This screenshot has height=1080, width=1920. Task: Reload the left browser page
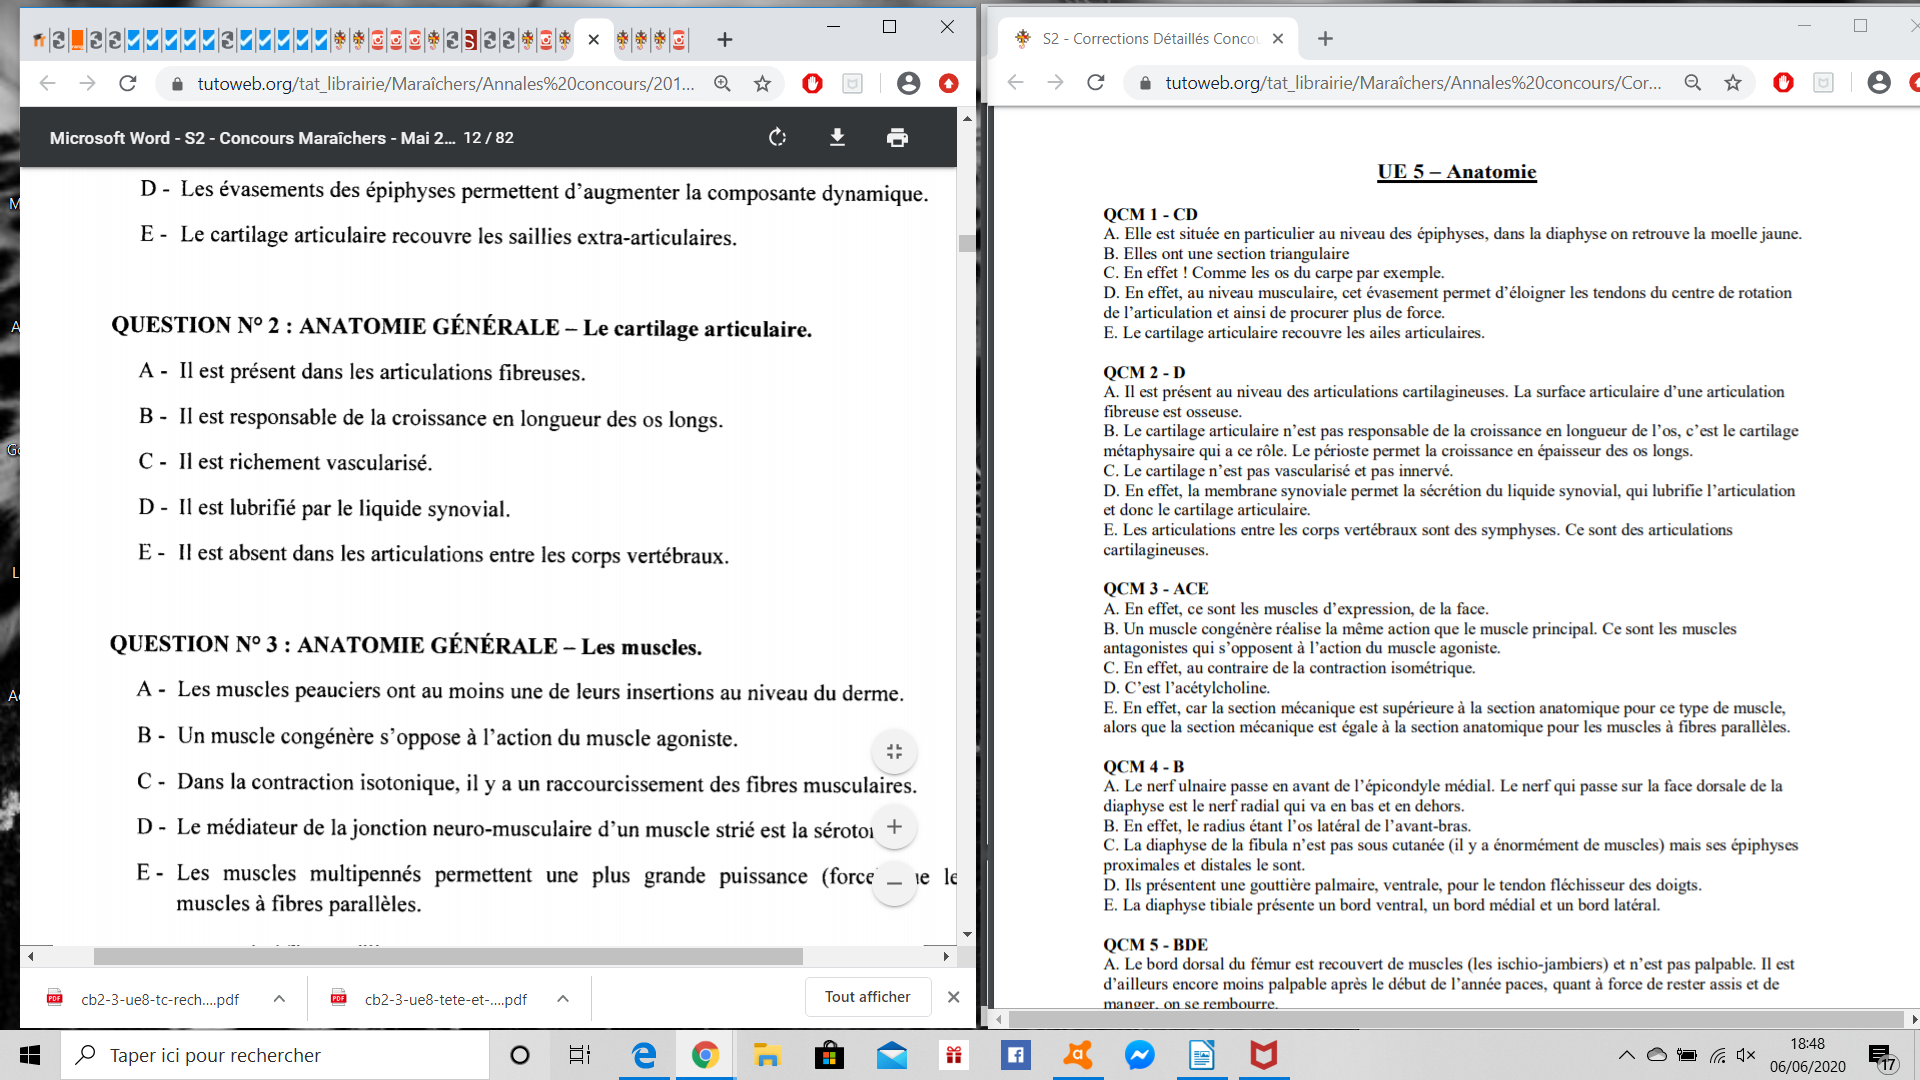[127, 84]
